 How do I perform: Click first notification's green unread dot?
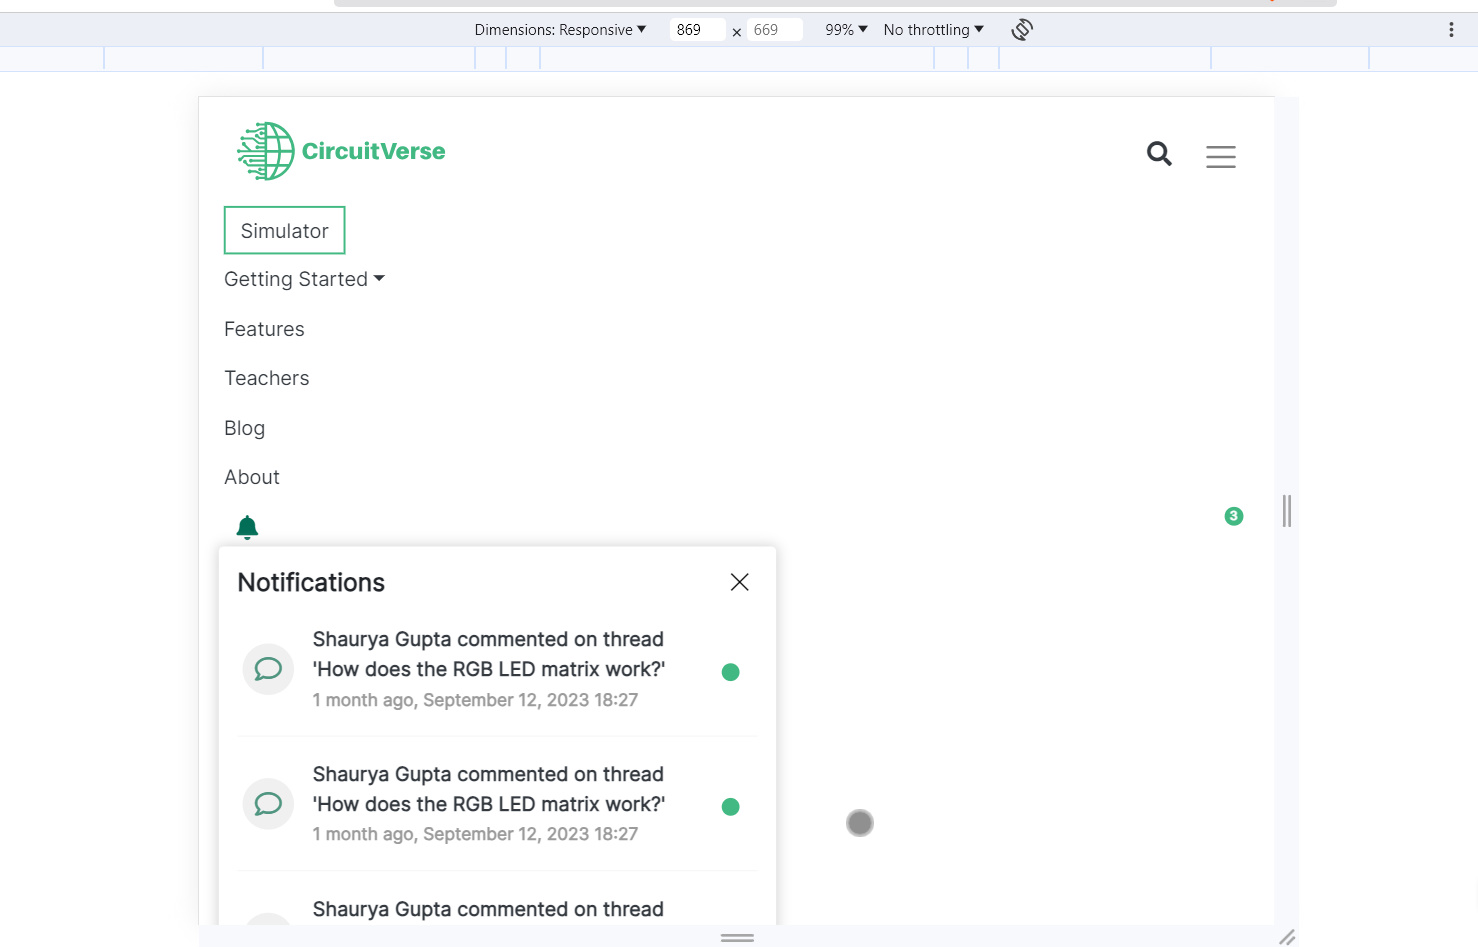[731, 672]
